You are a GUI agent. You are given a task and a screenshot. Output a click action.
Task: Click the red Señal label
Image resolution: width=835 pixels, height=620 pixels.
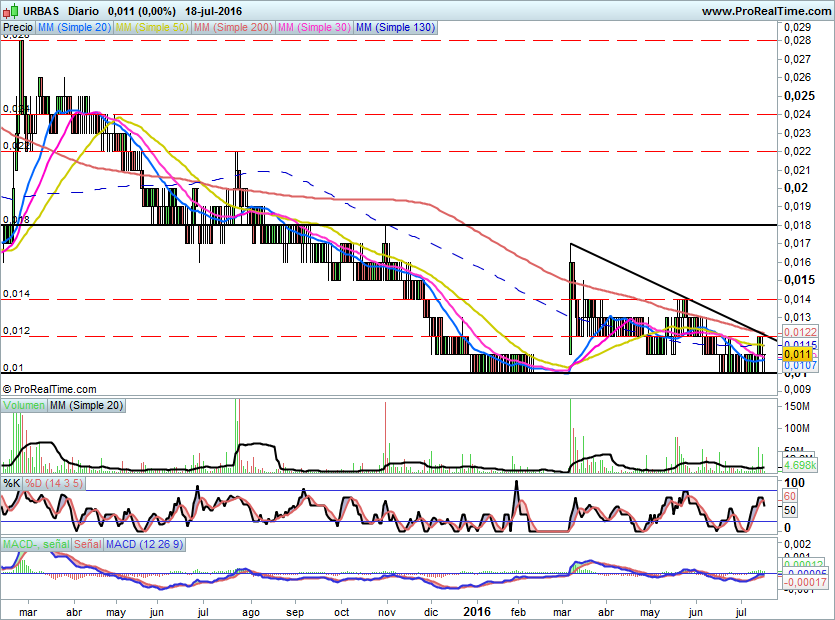(87, 544)
